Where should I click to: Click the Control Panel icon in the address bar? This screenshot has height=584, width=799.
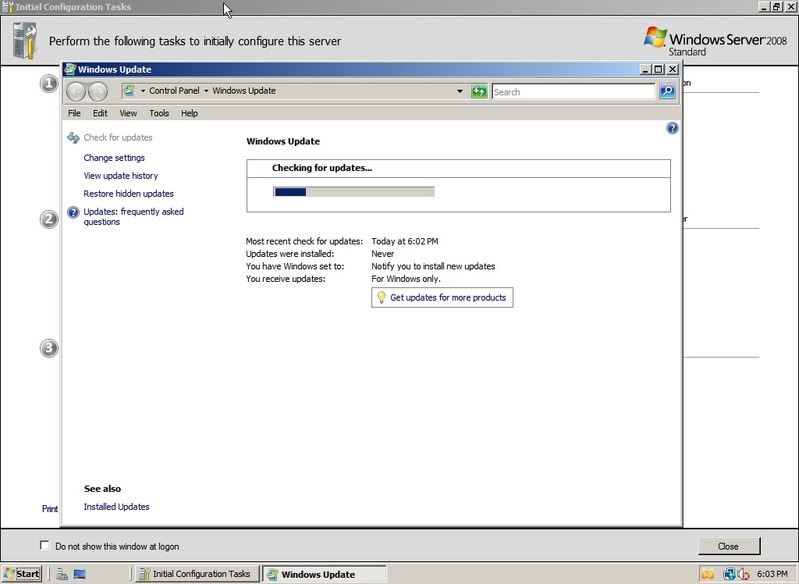pos(129,91)
